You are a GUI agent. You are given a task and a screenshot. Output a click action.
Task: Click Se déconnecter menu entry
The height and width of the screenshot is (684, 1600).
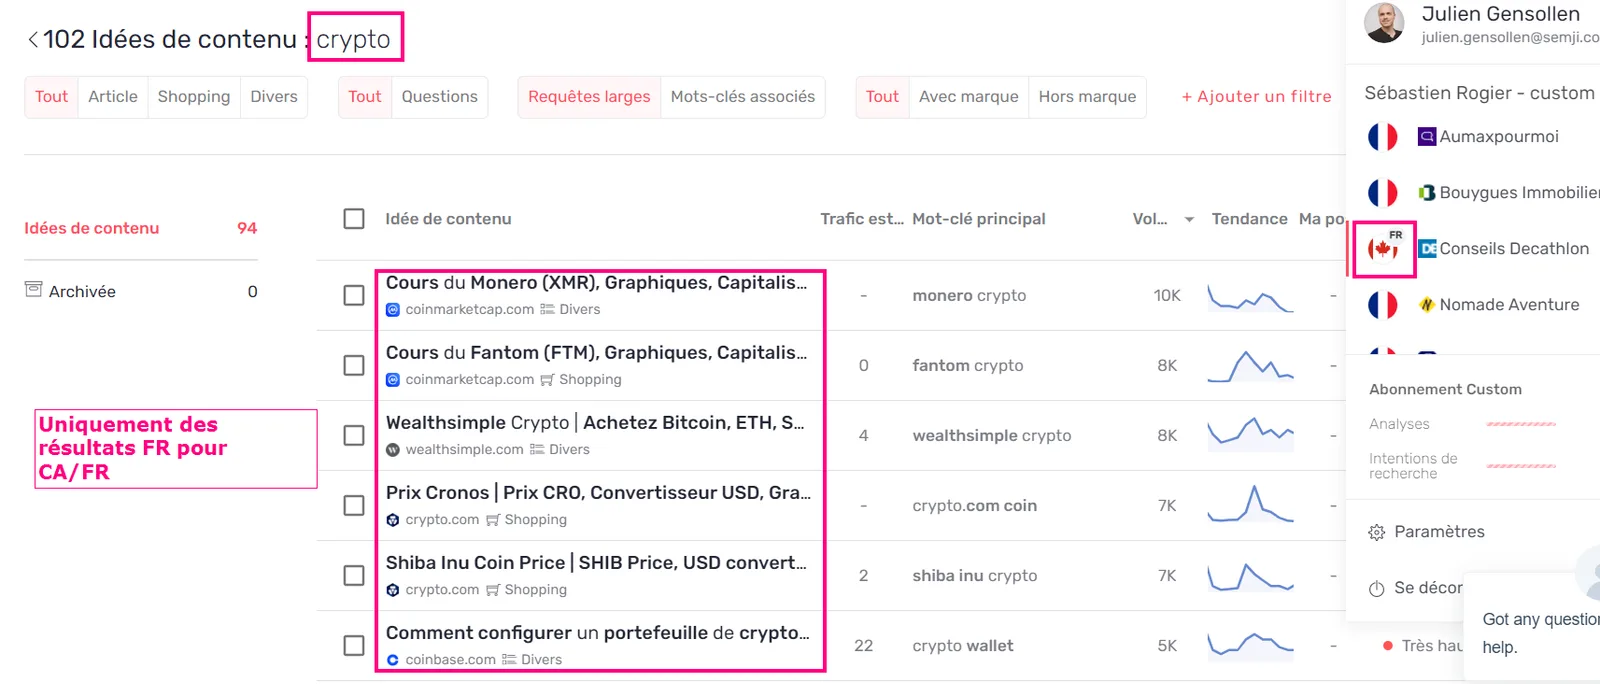click(x=1416, y=588)
